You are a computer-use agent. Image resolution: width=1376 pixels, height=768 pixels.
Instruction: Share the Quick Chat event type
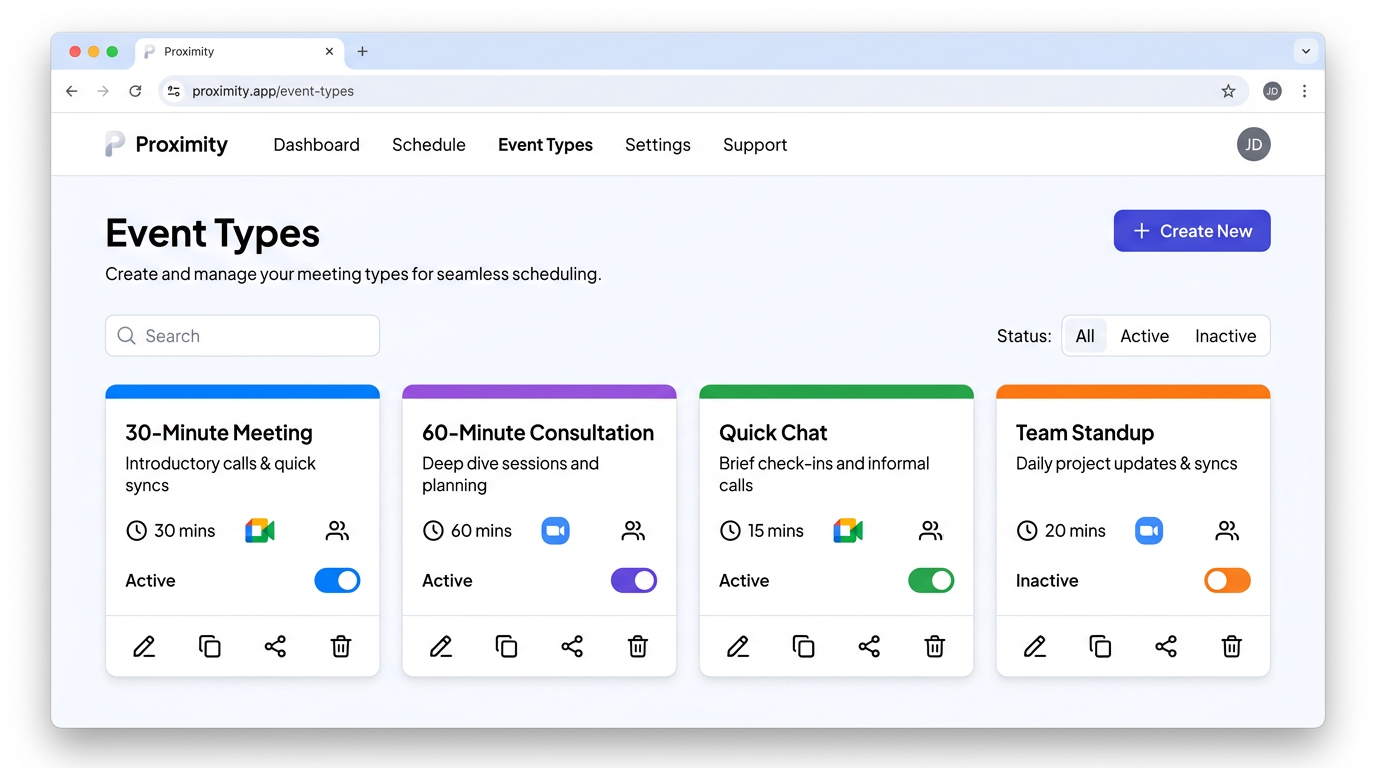(869, 646)
